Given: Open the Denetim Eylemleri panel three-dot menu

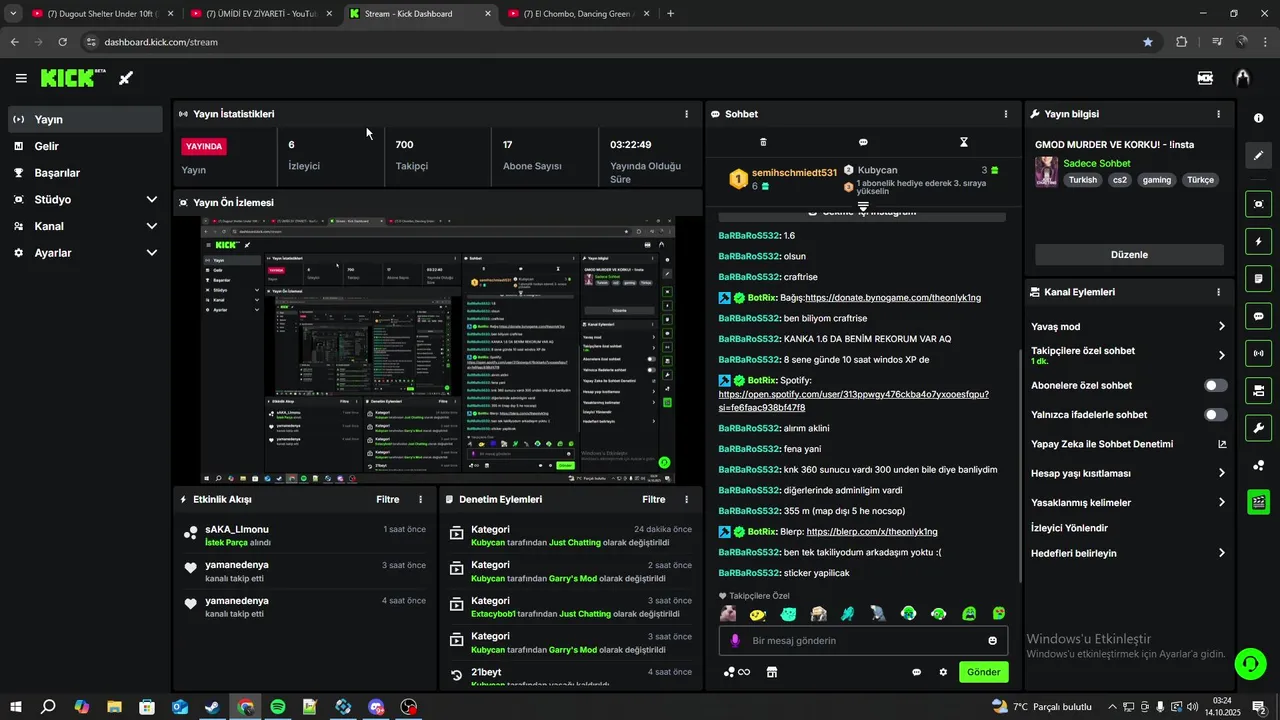Looking at the screenshot, I should coord(686,499).
